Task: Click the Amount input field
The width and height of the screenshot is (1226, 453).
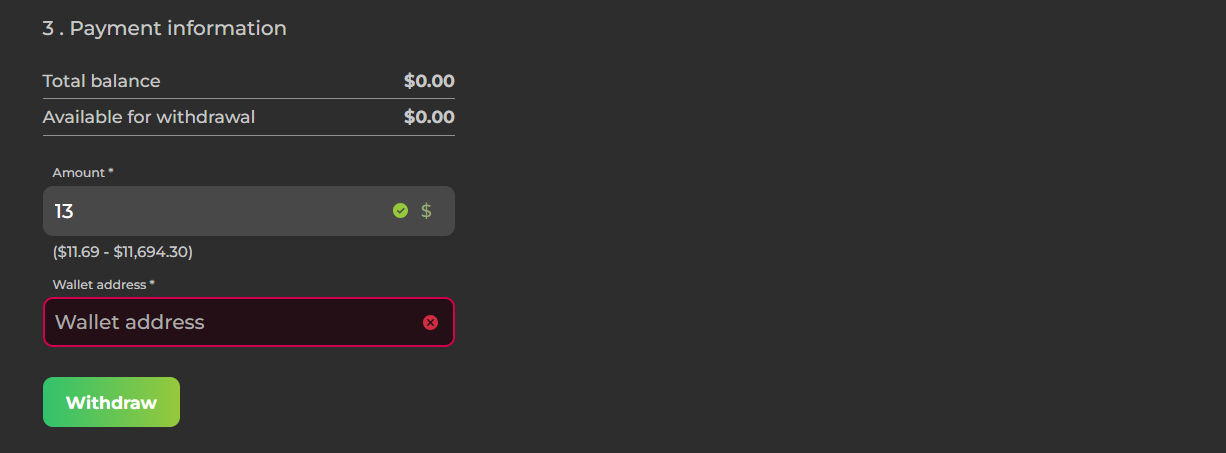Action: 220,211
